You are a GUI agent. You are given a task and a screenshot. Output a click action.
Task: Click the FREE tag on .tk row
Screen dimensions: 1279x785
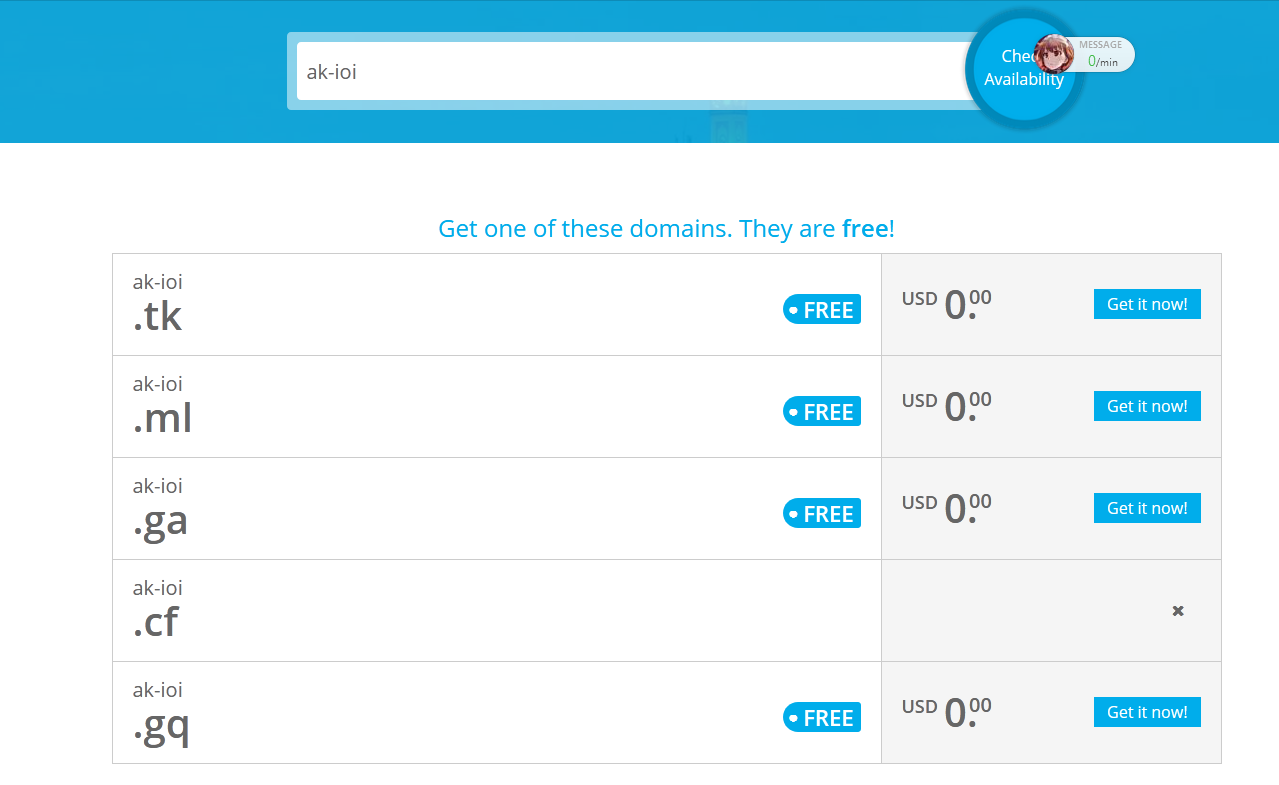(822, 310)
